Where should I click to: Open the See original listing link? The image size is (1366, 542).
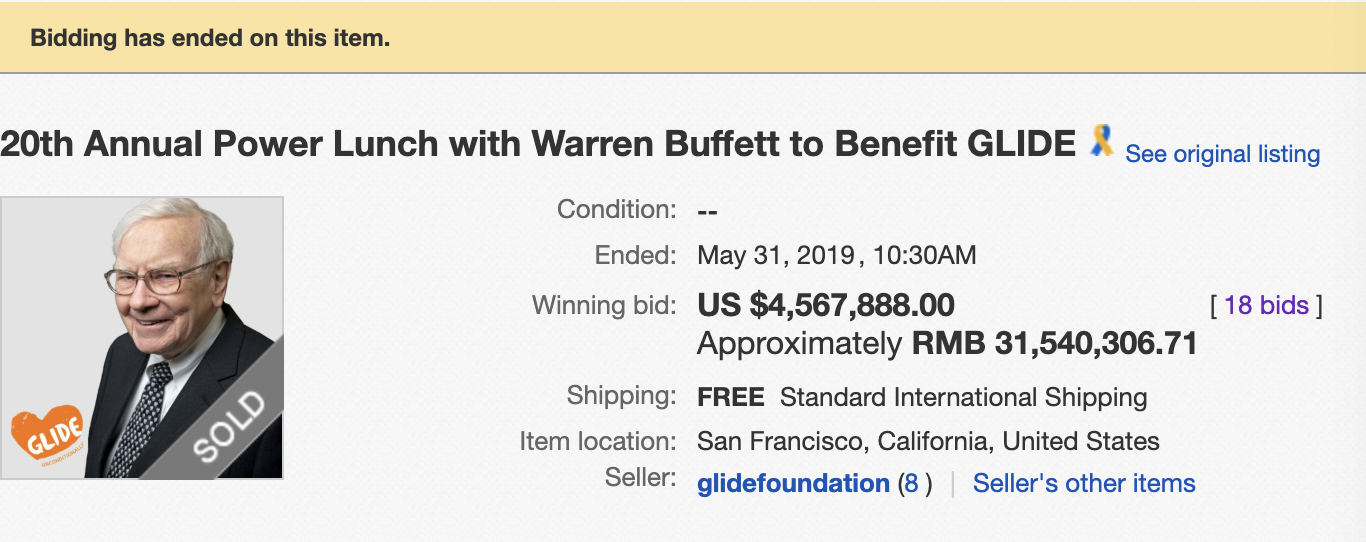point(1222,154)
